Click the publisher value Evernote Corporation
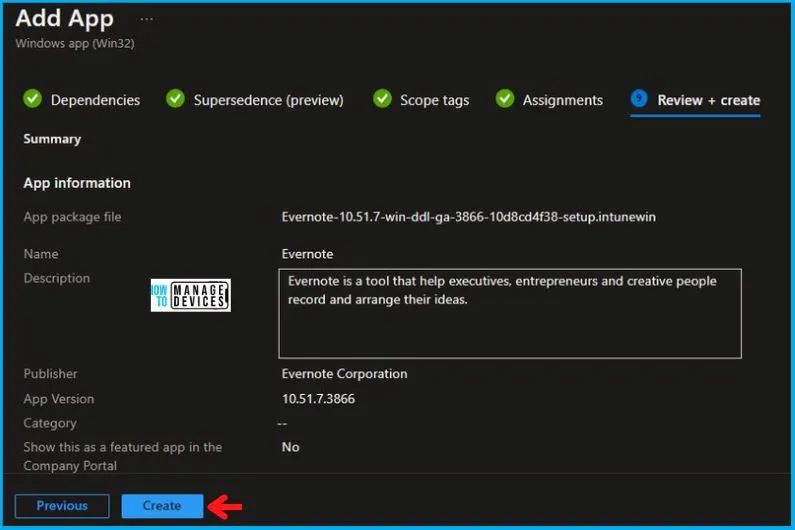Screen dimensions: 795x530 (x=344, y=374)
